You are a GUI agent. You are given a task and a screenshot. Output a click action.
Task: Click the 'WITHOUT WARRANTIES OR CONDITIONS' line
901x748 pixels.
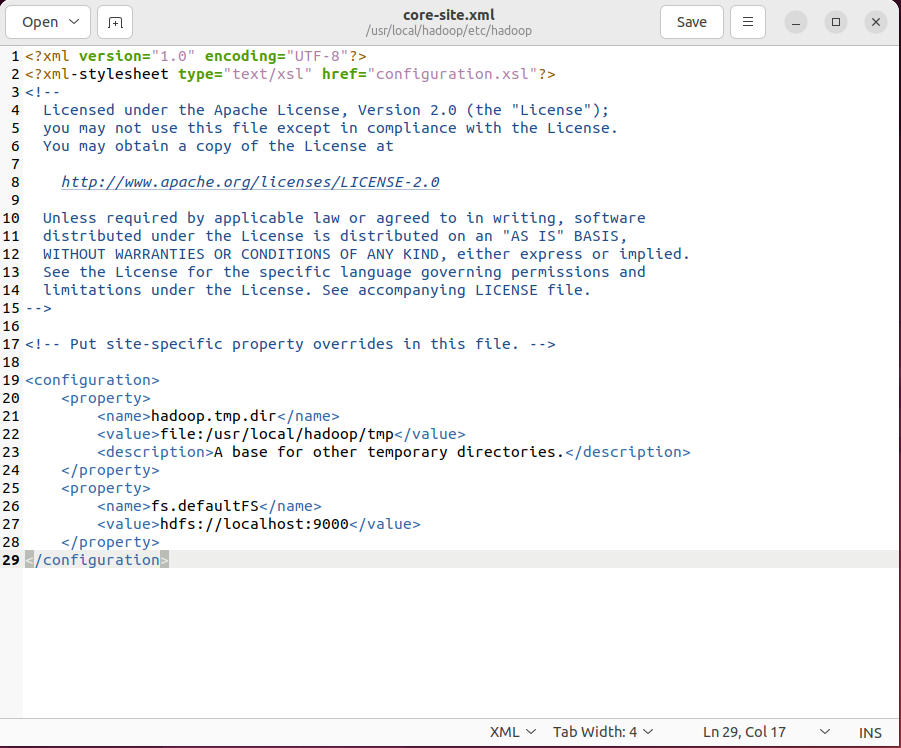366,254
